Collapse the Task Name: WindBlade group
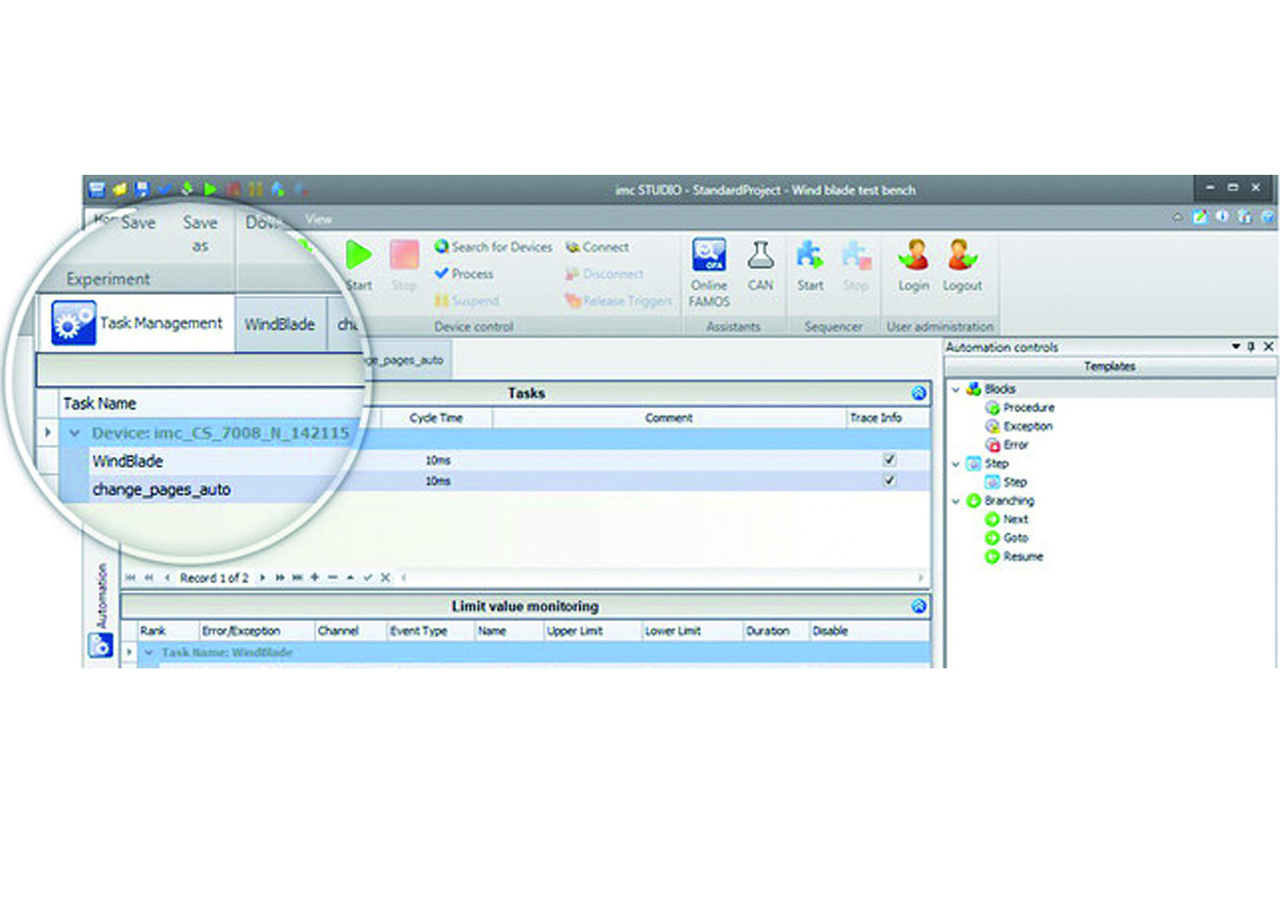 (150, 652)
